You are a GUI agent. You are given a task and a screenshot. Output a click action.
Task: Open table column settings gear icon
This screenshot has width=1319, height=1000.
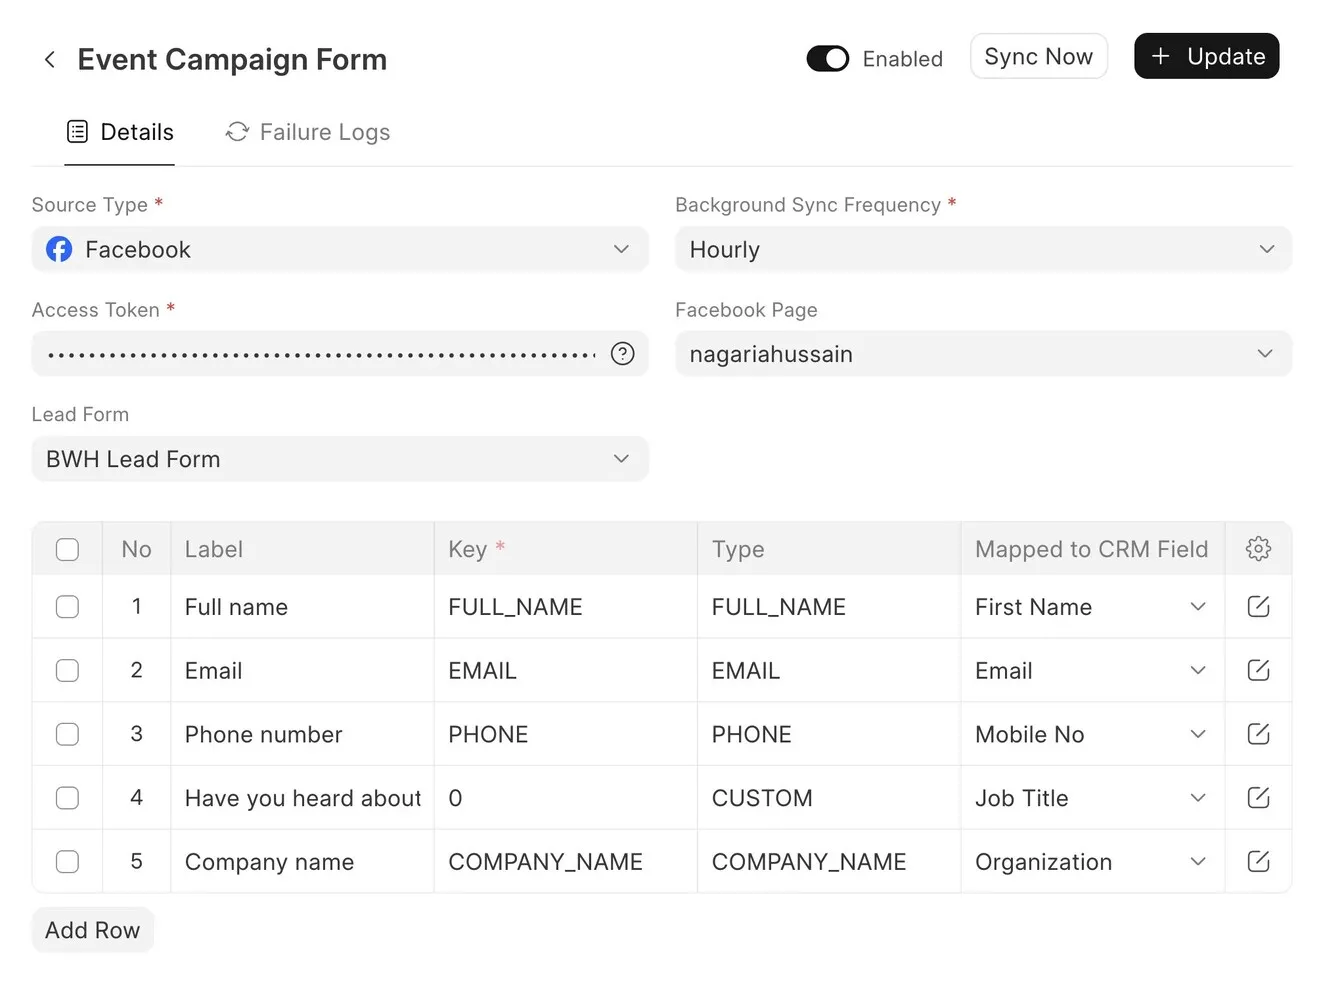(x=1258, y=549)
